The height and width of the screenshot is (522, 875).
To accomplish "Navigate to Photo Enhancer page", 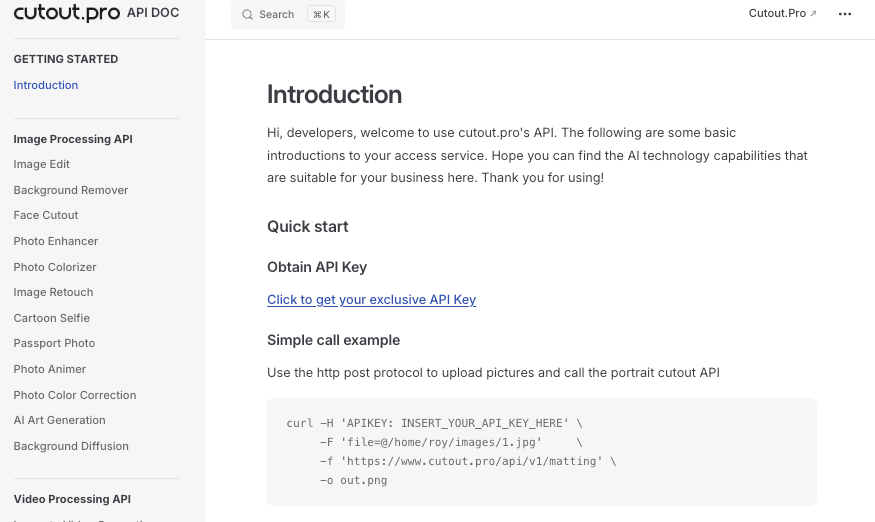I will [56, 241].
